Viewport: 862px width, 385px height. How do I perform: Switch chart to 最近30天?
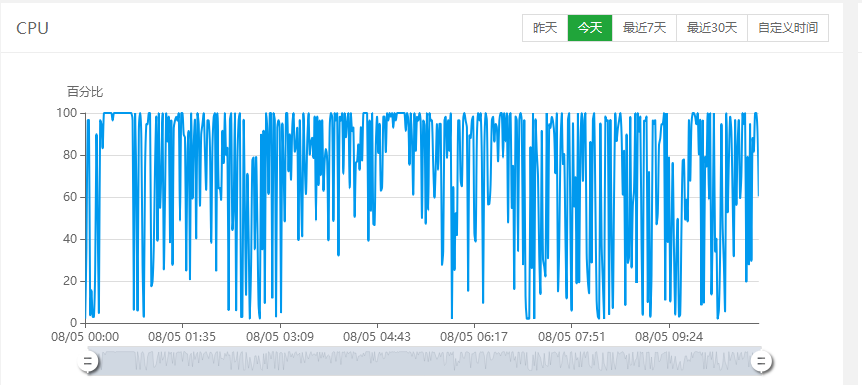(x=712, y=28)
